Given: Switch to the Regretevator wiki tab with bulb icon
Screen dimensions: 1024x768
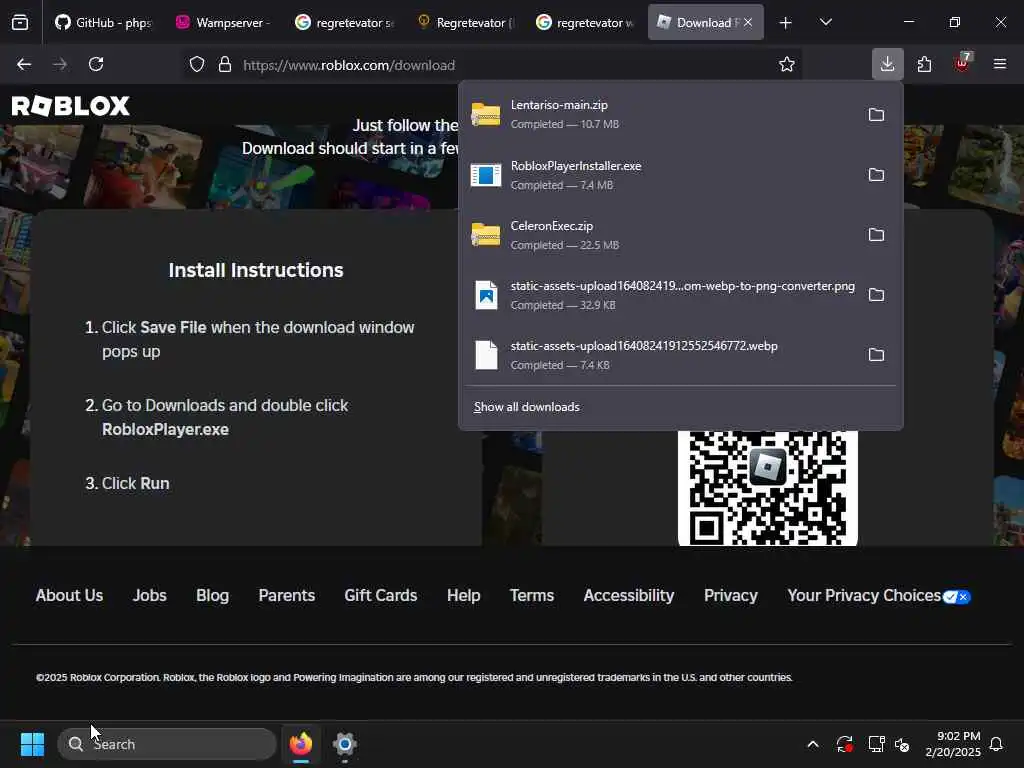Looking at the screenshot, I should coord(465,23).
